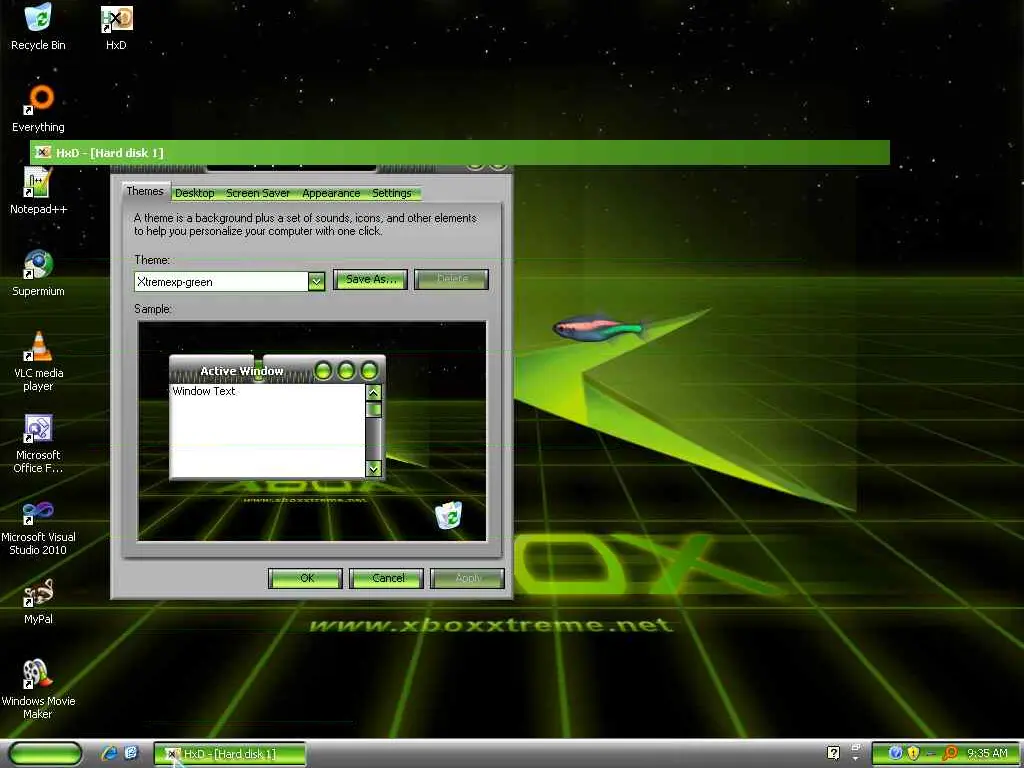Click the blue round tray icon
Screen dimensions: 1024x768
click(x=896, y=753)
